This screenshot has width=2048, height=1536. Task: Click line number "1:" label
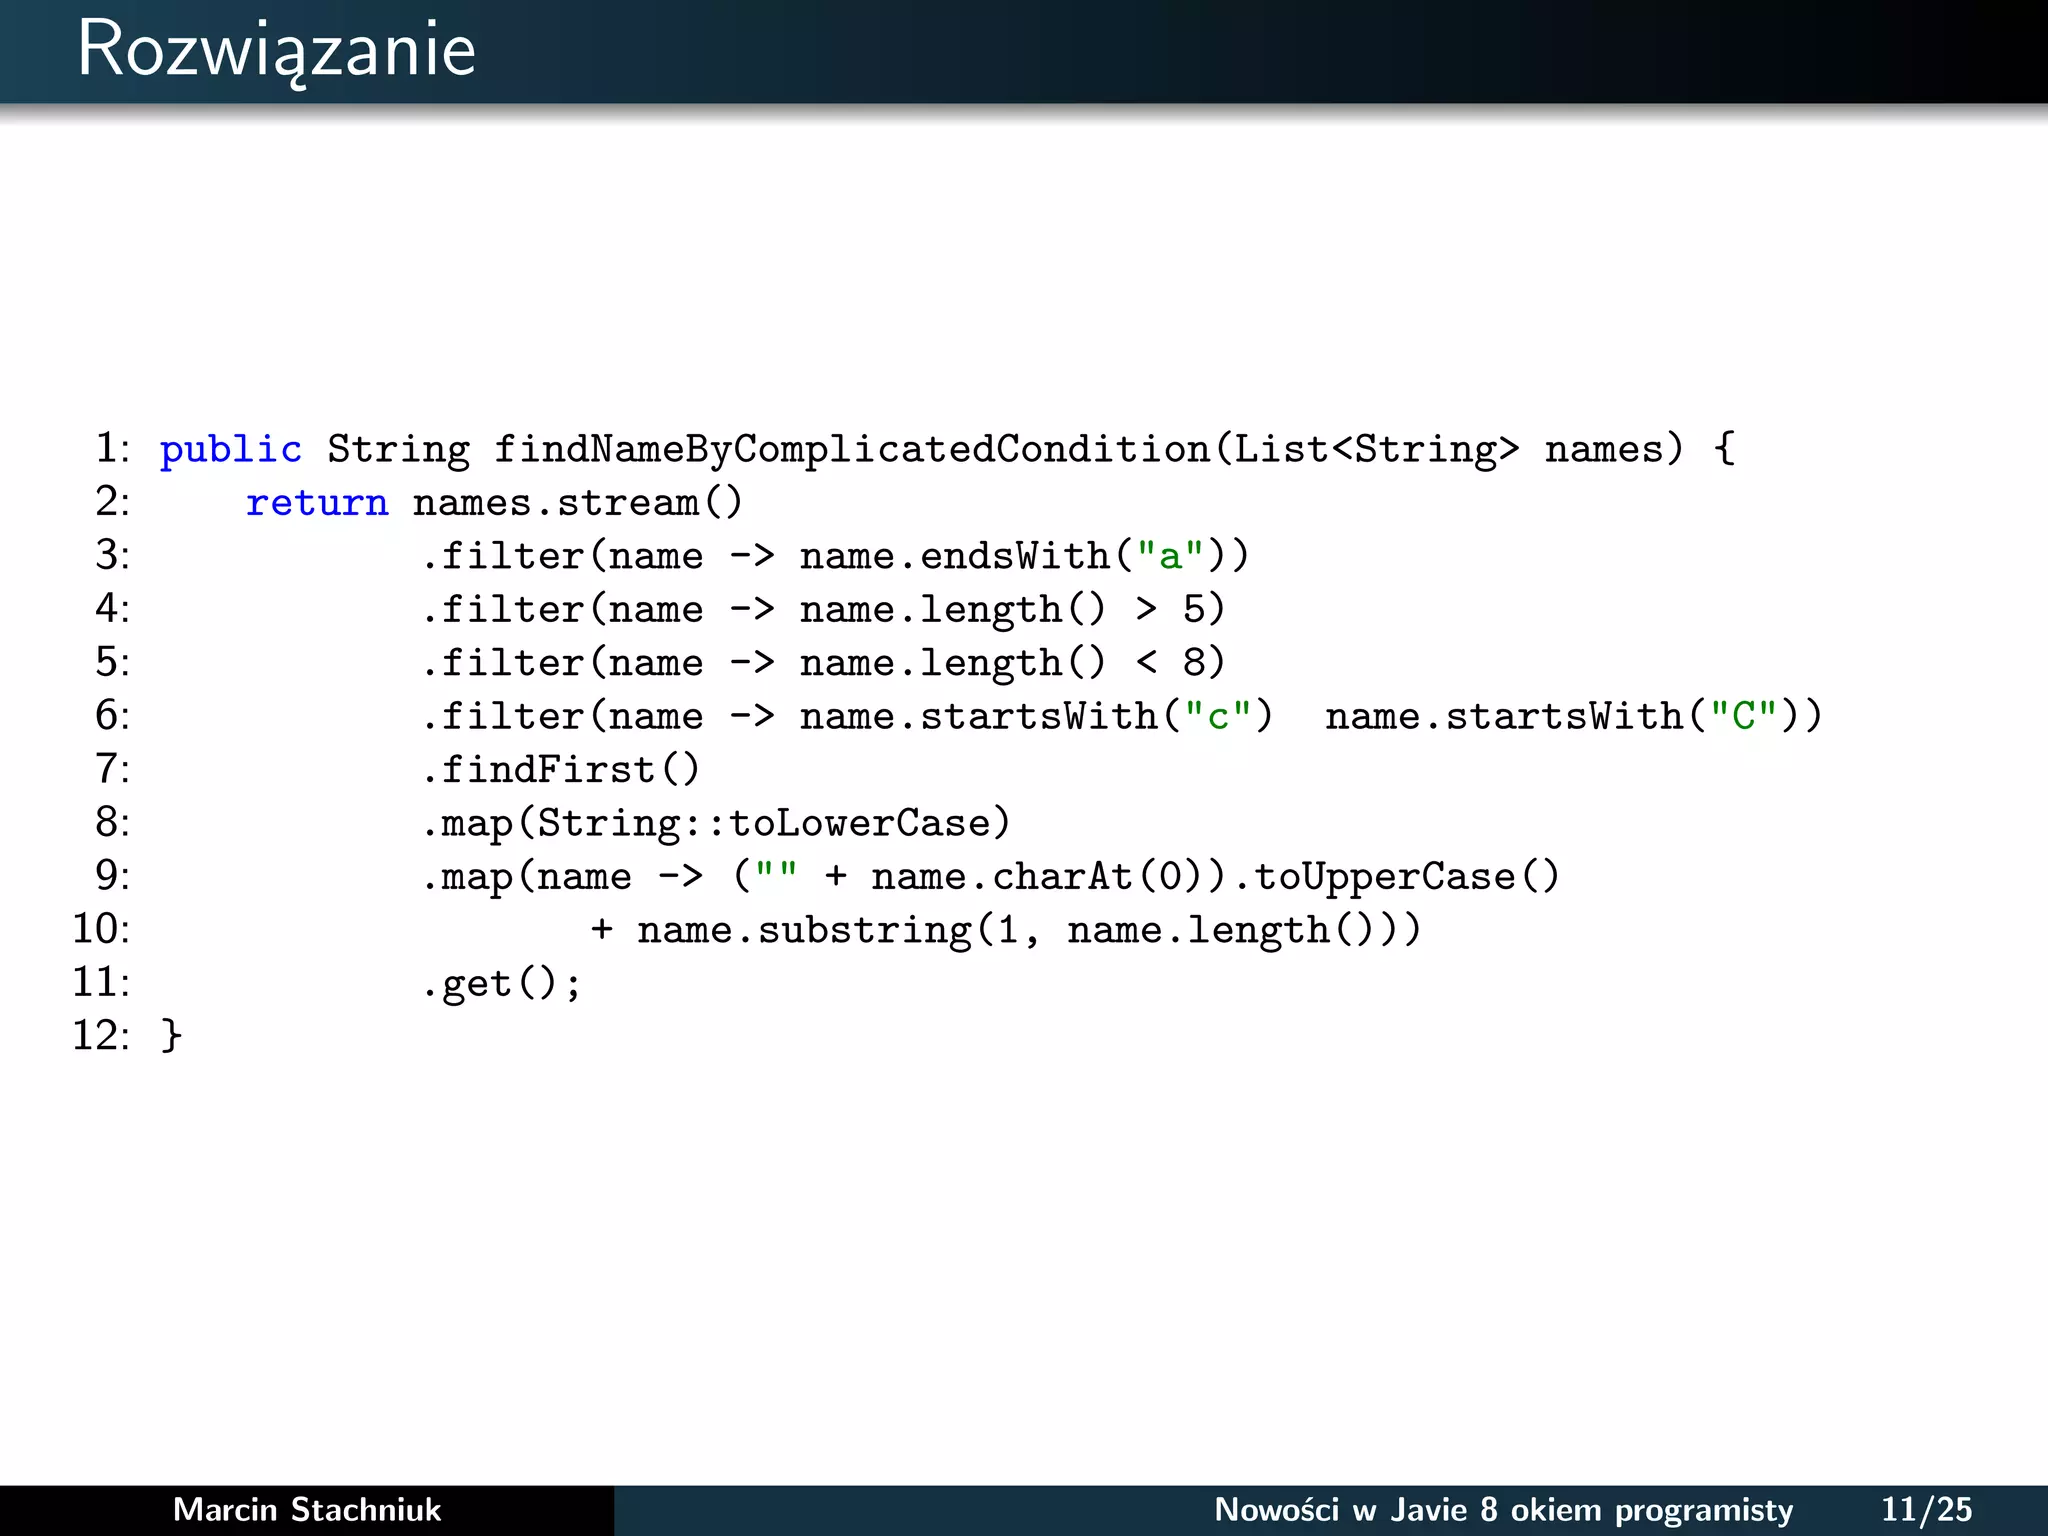pyautogui.click(x=112, y=448)
